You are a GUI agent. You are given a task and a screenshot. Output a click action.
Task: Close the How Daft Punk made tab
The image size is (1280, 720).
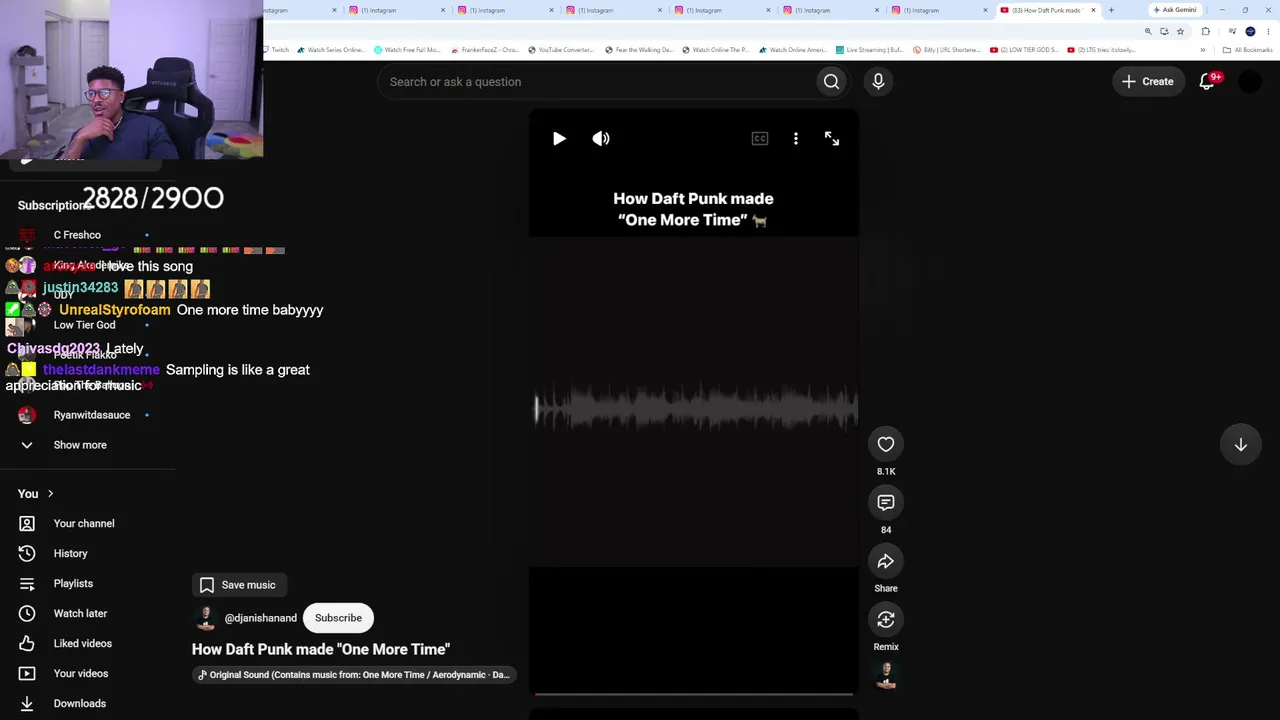[x=1093, y=10]
